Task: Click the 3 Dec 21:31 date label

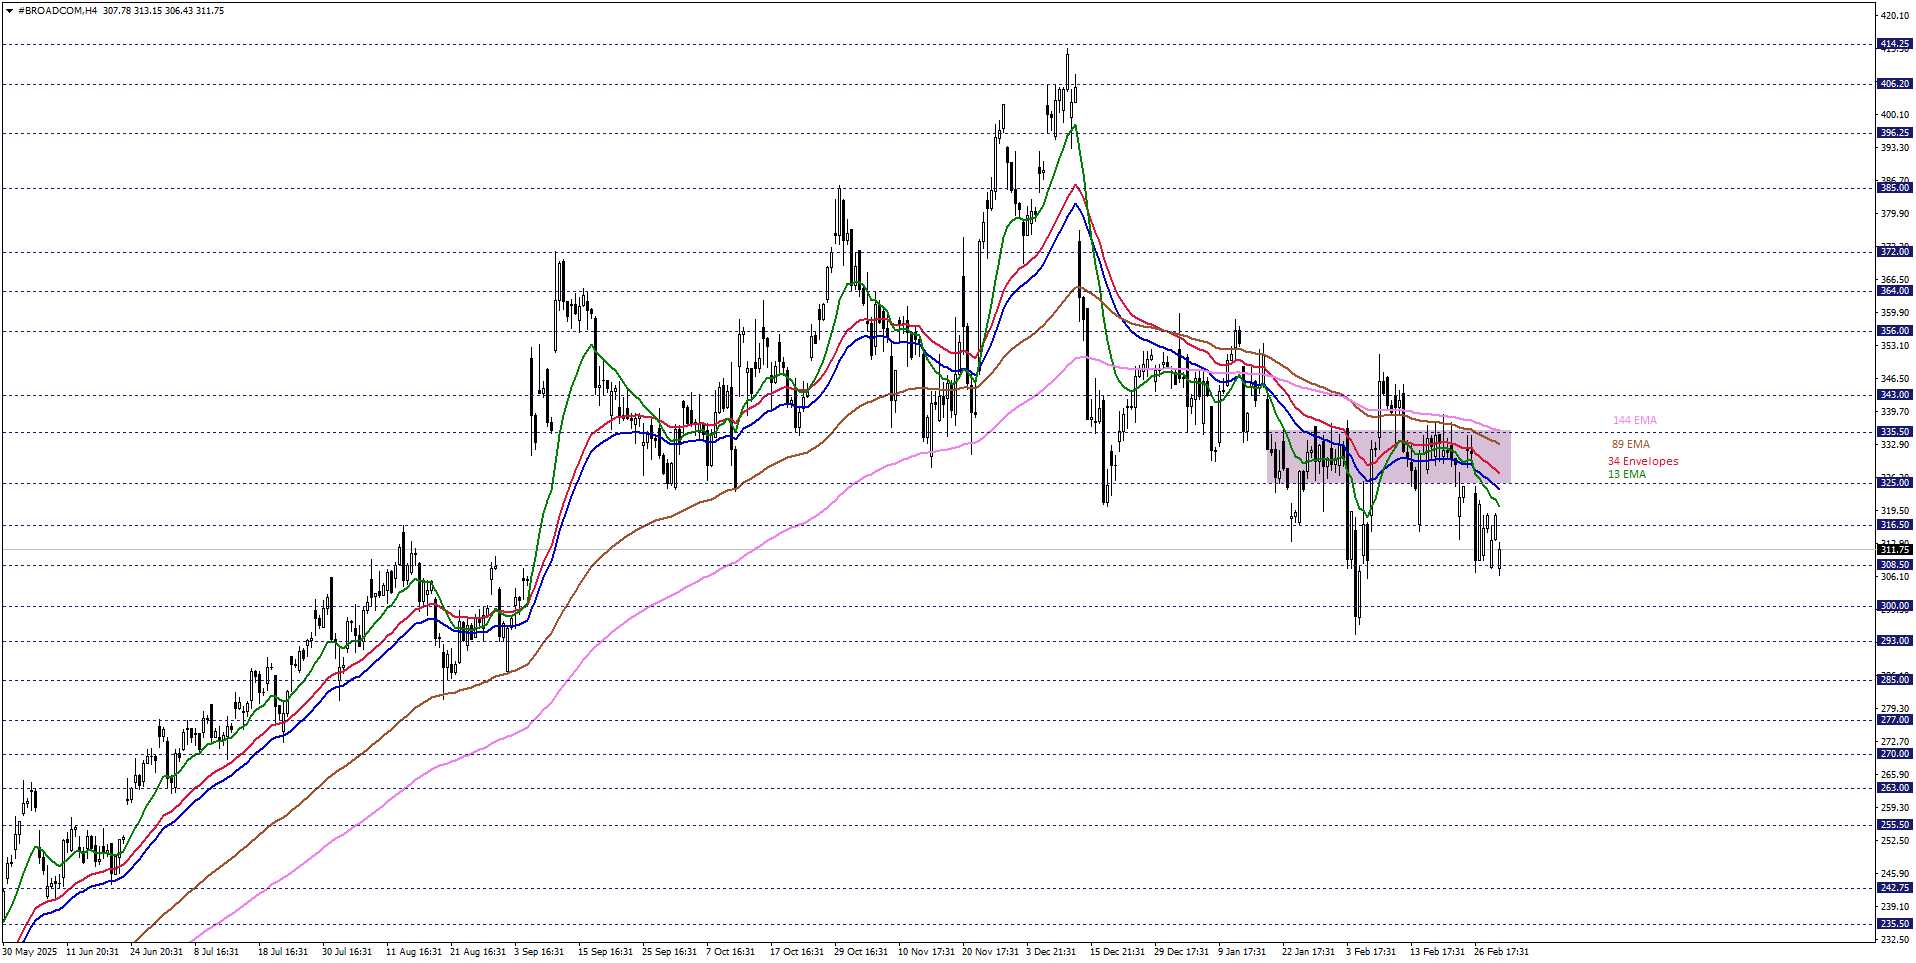Action: click(1050, 952)
